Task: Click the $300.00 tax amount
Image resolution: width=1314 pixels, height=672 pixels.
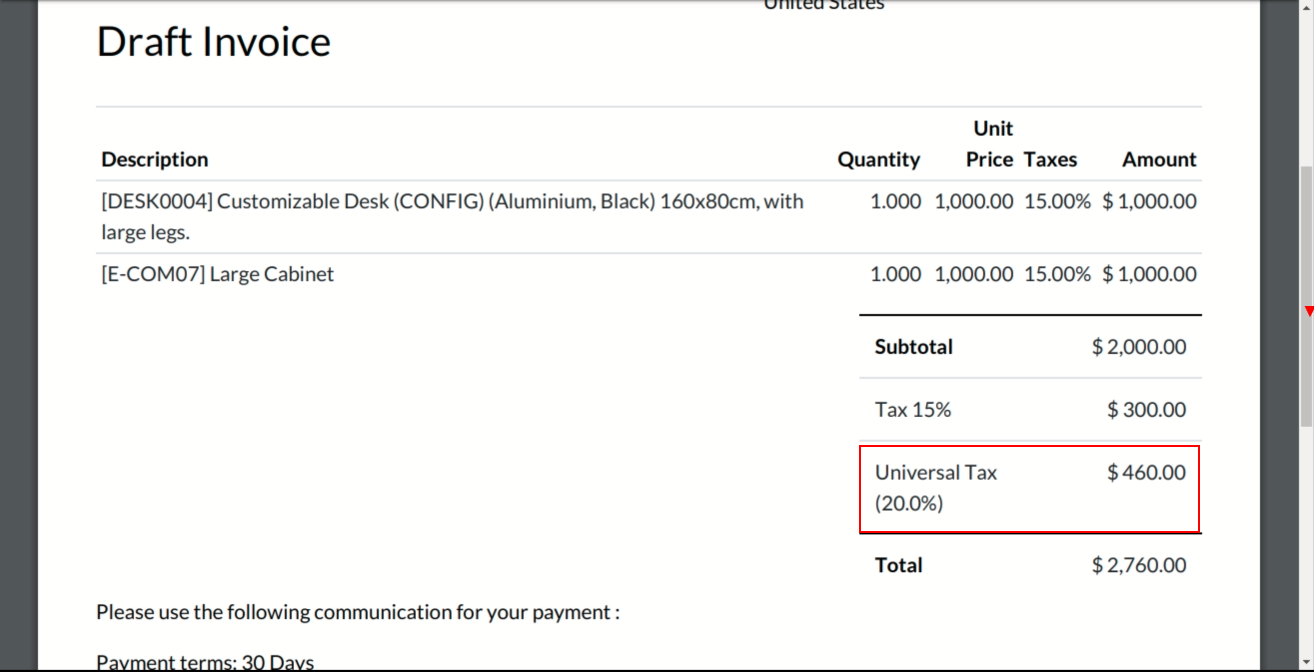Action: (1146, 410)
